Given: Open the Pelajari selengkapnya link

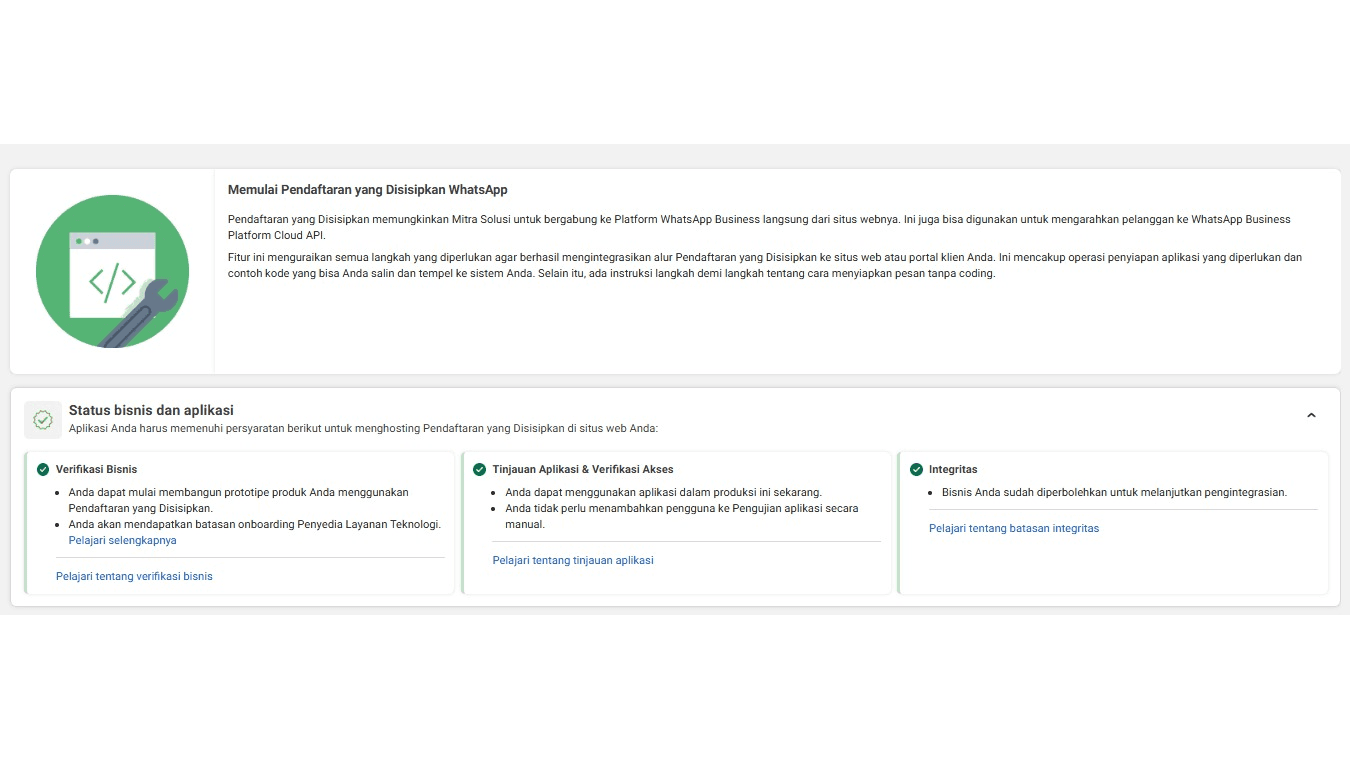Looking at the screenshot, I should pyautogui.click(x=122, y=540).
